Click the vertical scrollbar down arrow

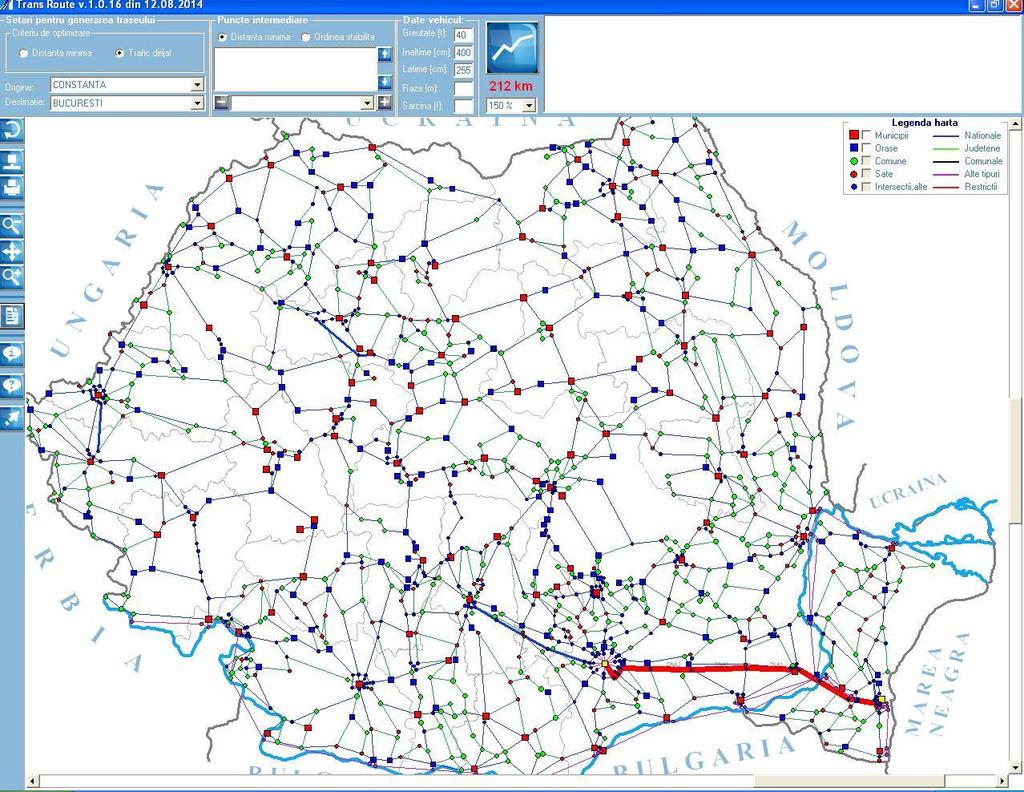(x=1016, y=767)
